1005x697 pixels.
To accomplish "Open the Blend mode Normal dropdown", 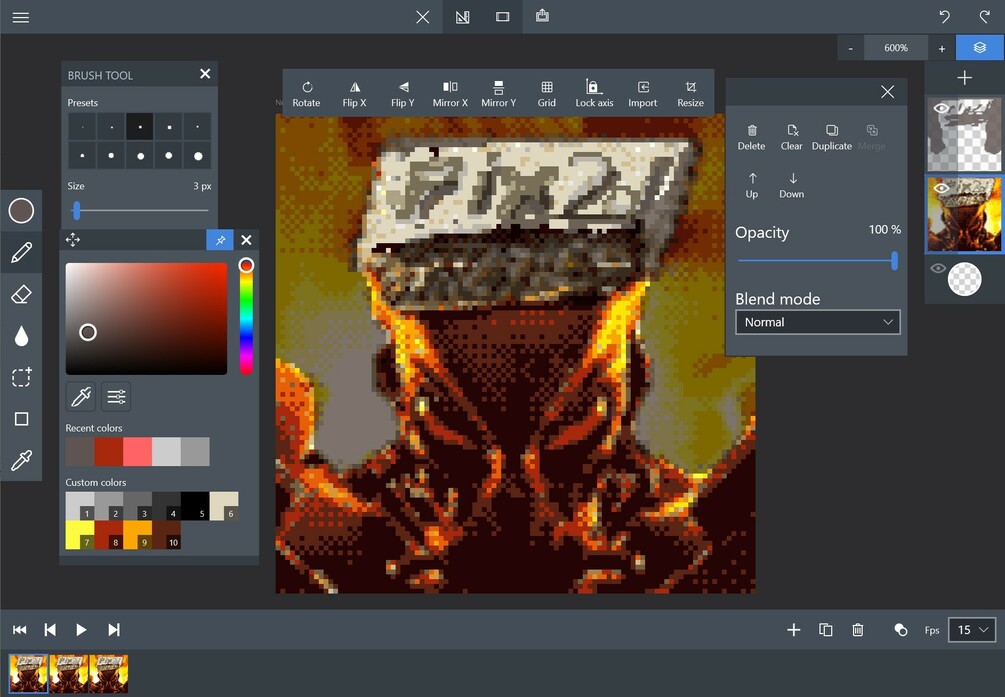I will [x=818, y=322].
